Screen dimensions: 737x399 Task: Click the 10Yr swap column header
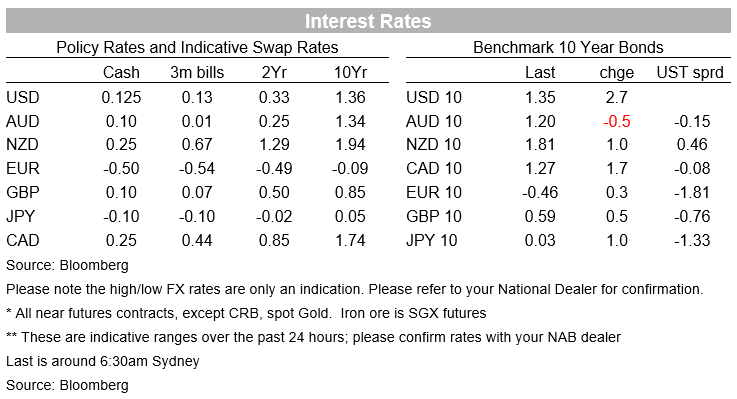point(350,72)
